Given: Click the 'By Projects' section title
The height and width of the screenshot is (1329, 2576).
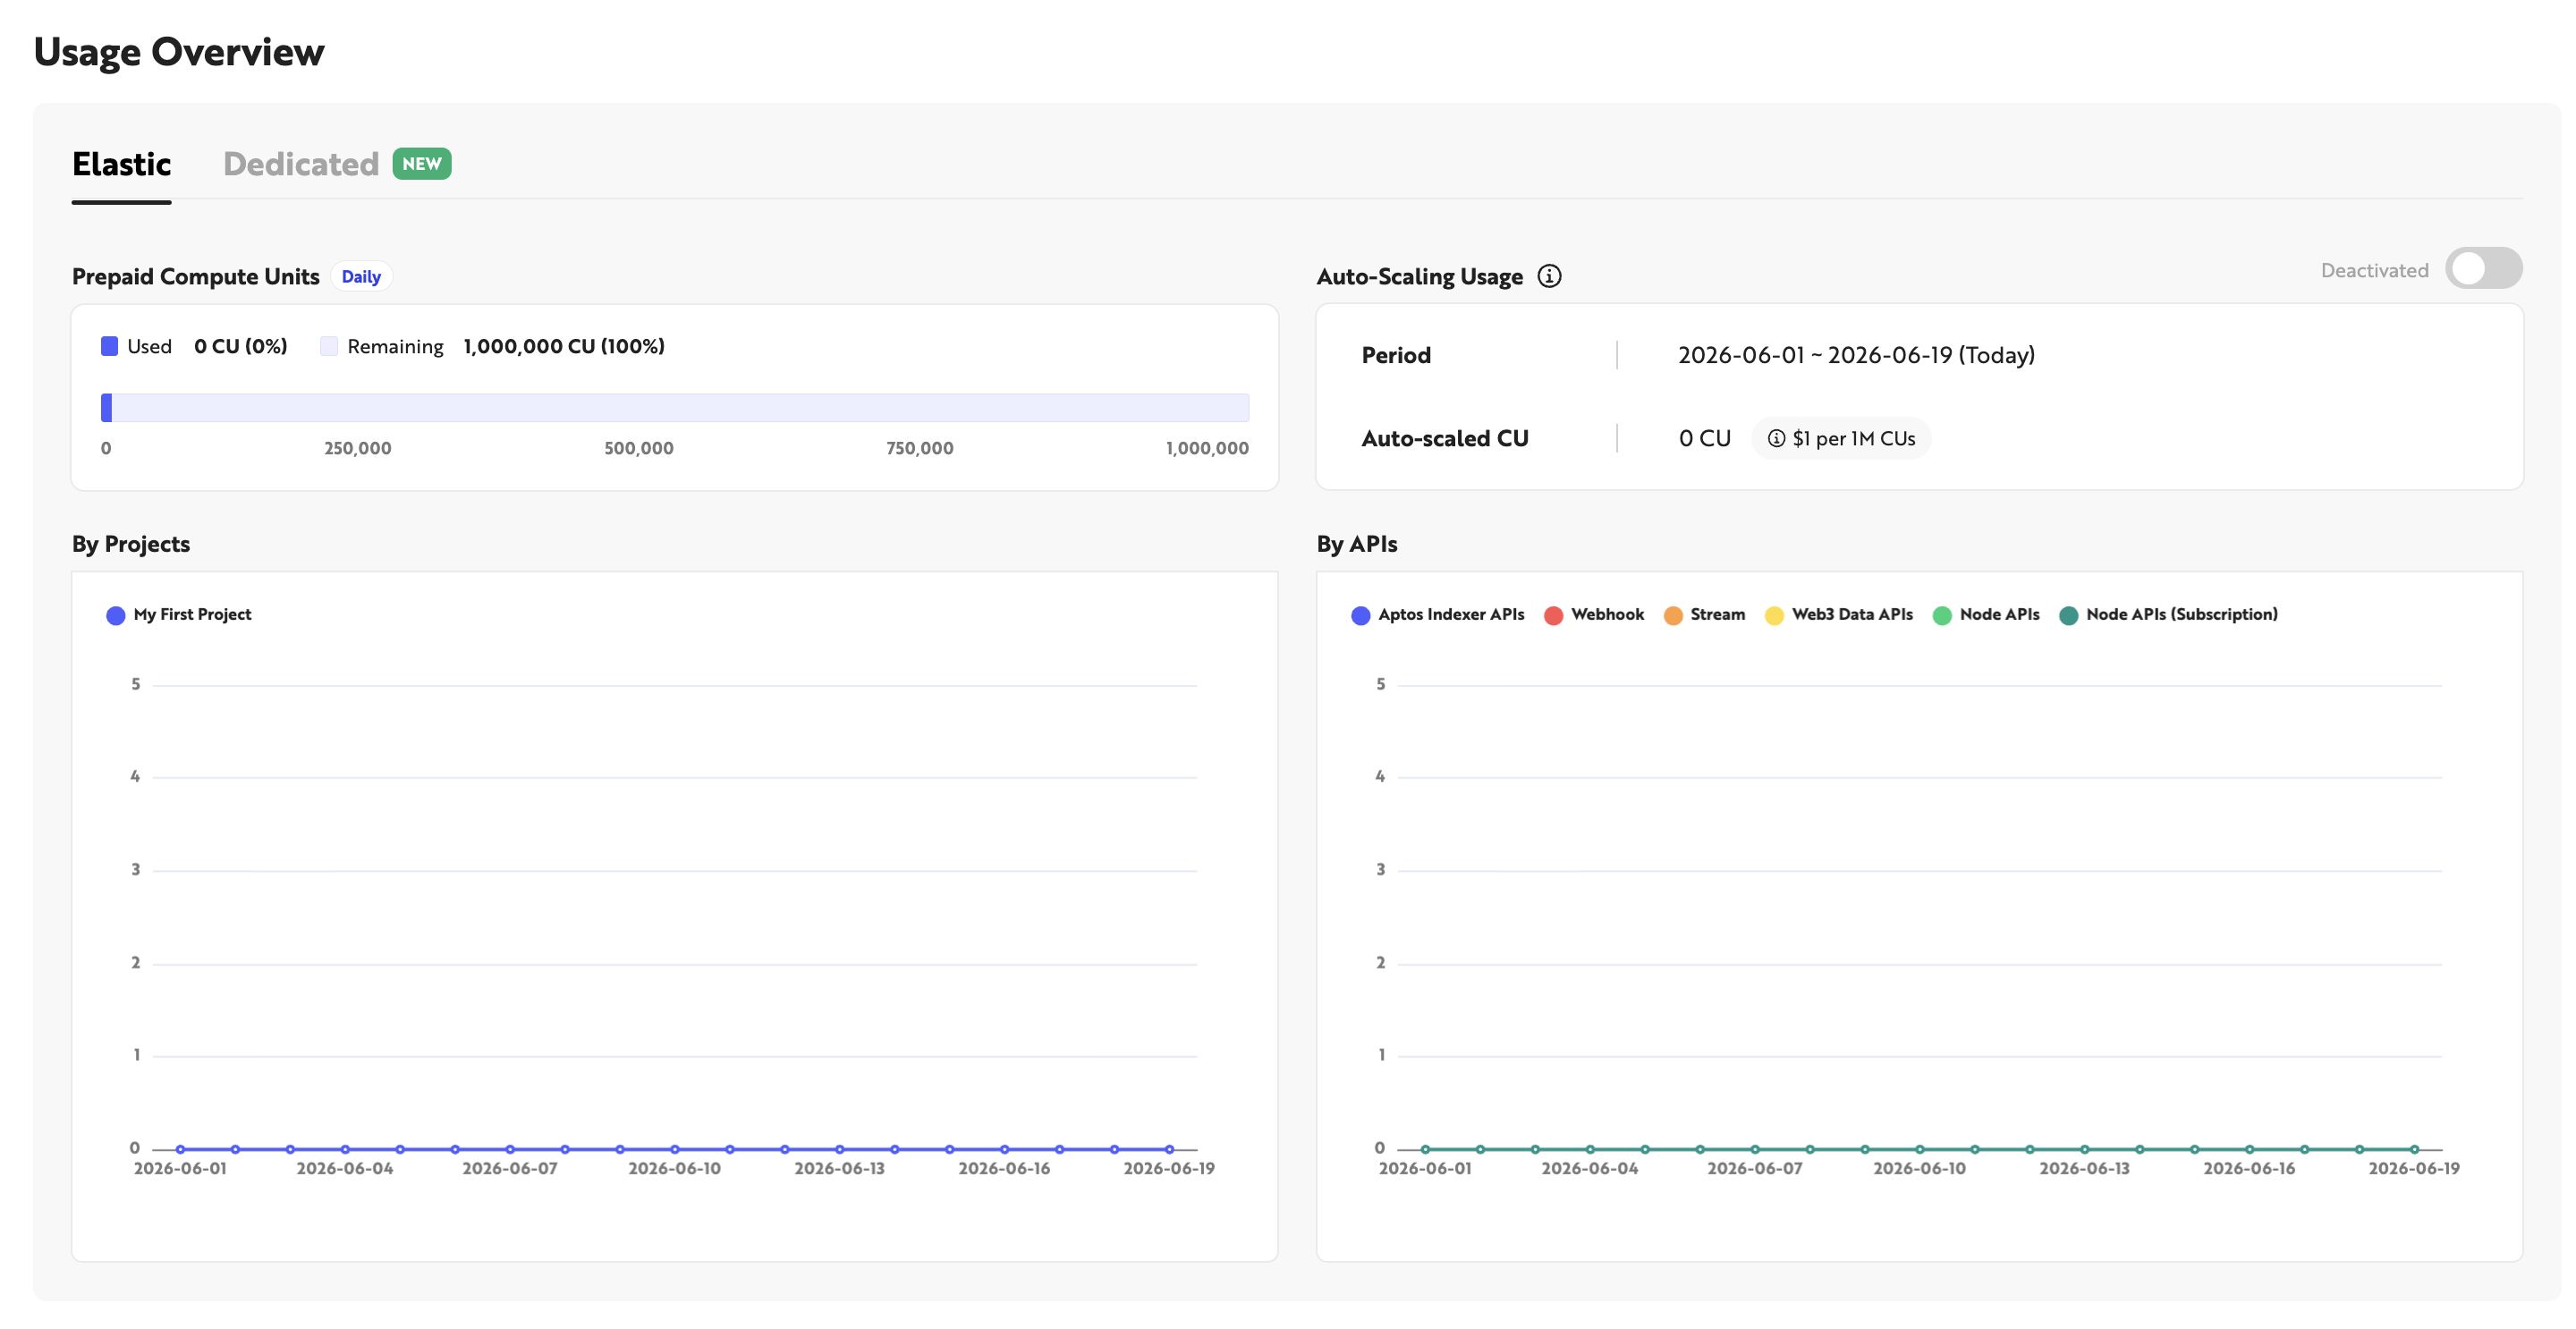Looking at the screenshot, I should tap(131, 544).
